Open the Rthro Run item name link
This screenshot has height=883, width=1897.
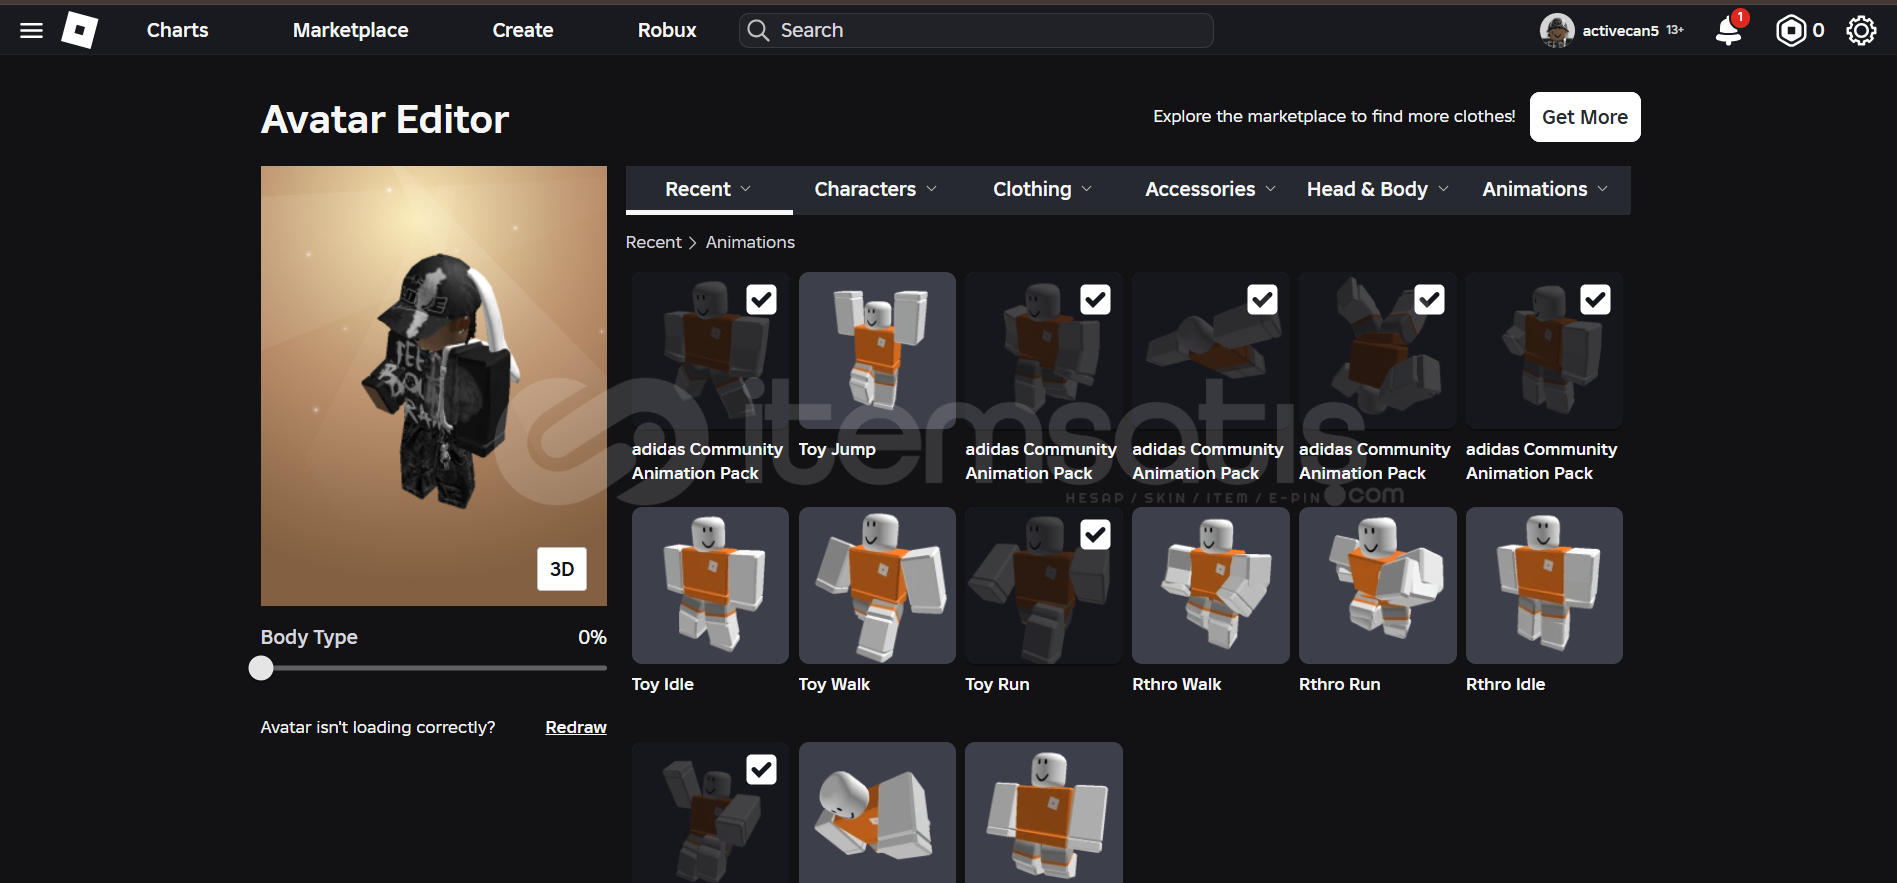[1340, 684]
